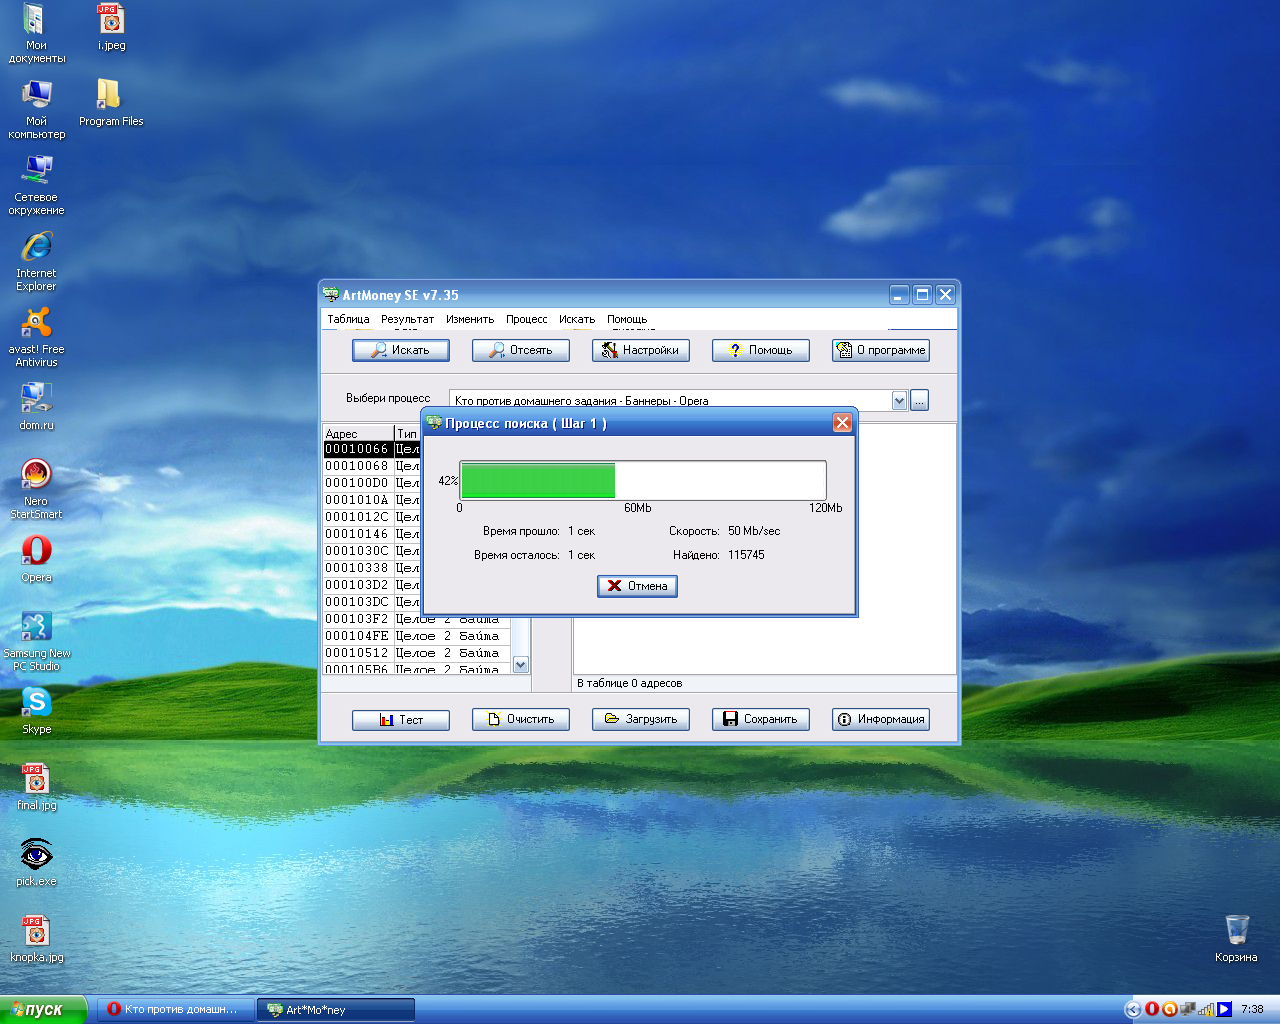Open the Результат menu
This screenshot has width=1280, height=1024.
[407, 319]
